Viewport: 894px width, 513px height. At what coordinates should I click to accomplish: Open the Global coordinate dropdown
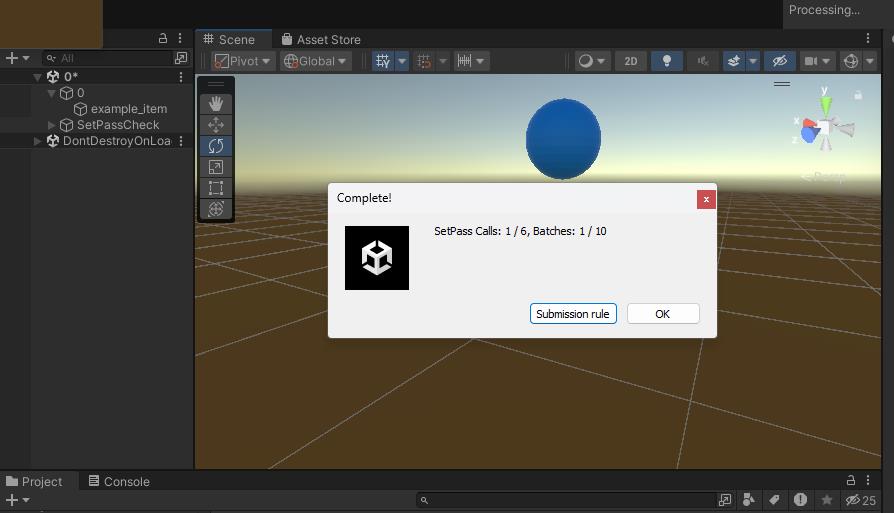click(x=315, y=61)
